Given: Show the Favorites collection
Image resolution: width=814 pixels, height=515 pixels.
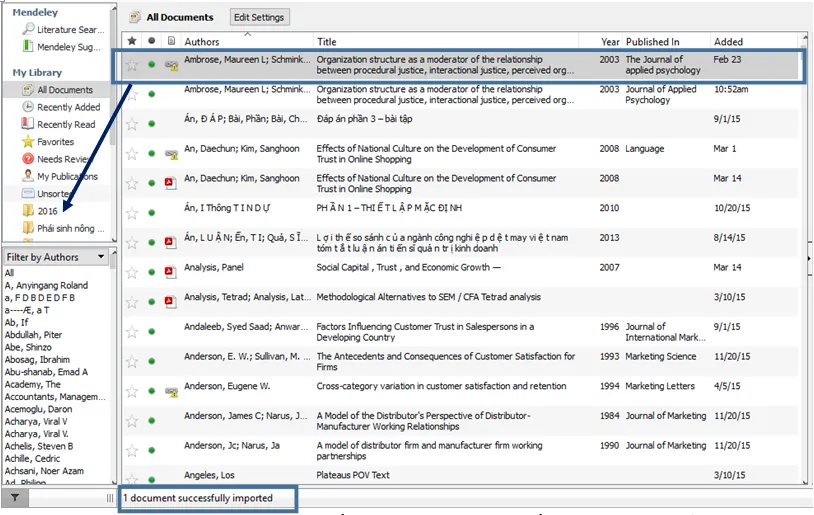Looking at the screenshot, I should point(48,142).
